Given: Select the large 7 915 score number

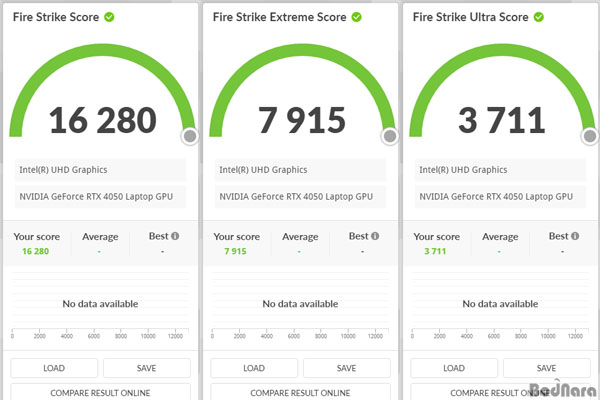Looking at the screenshot, I should click(x=302, y=120).
